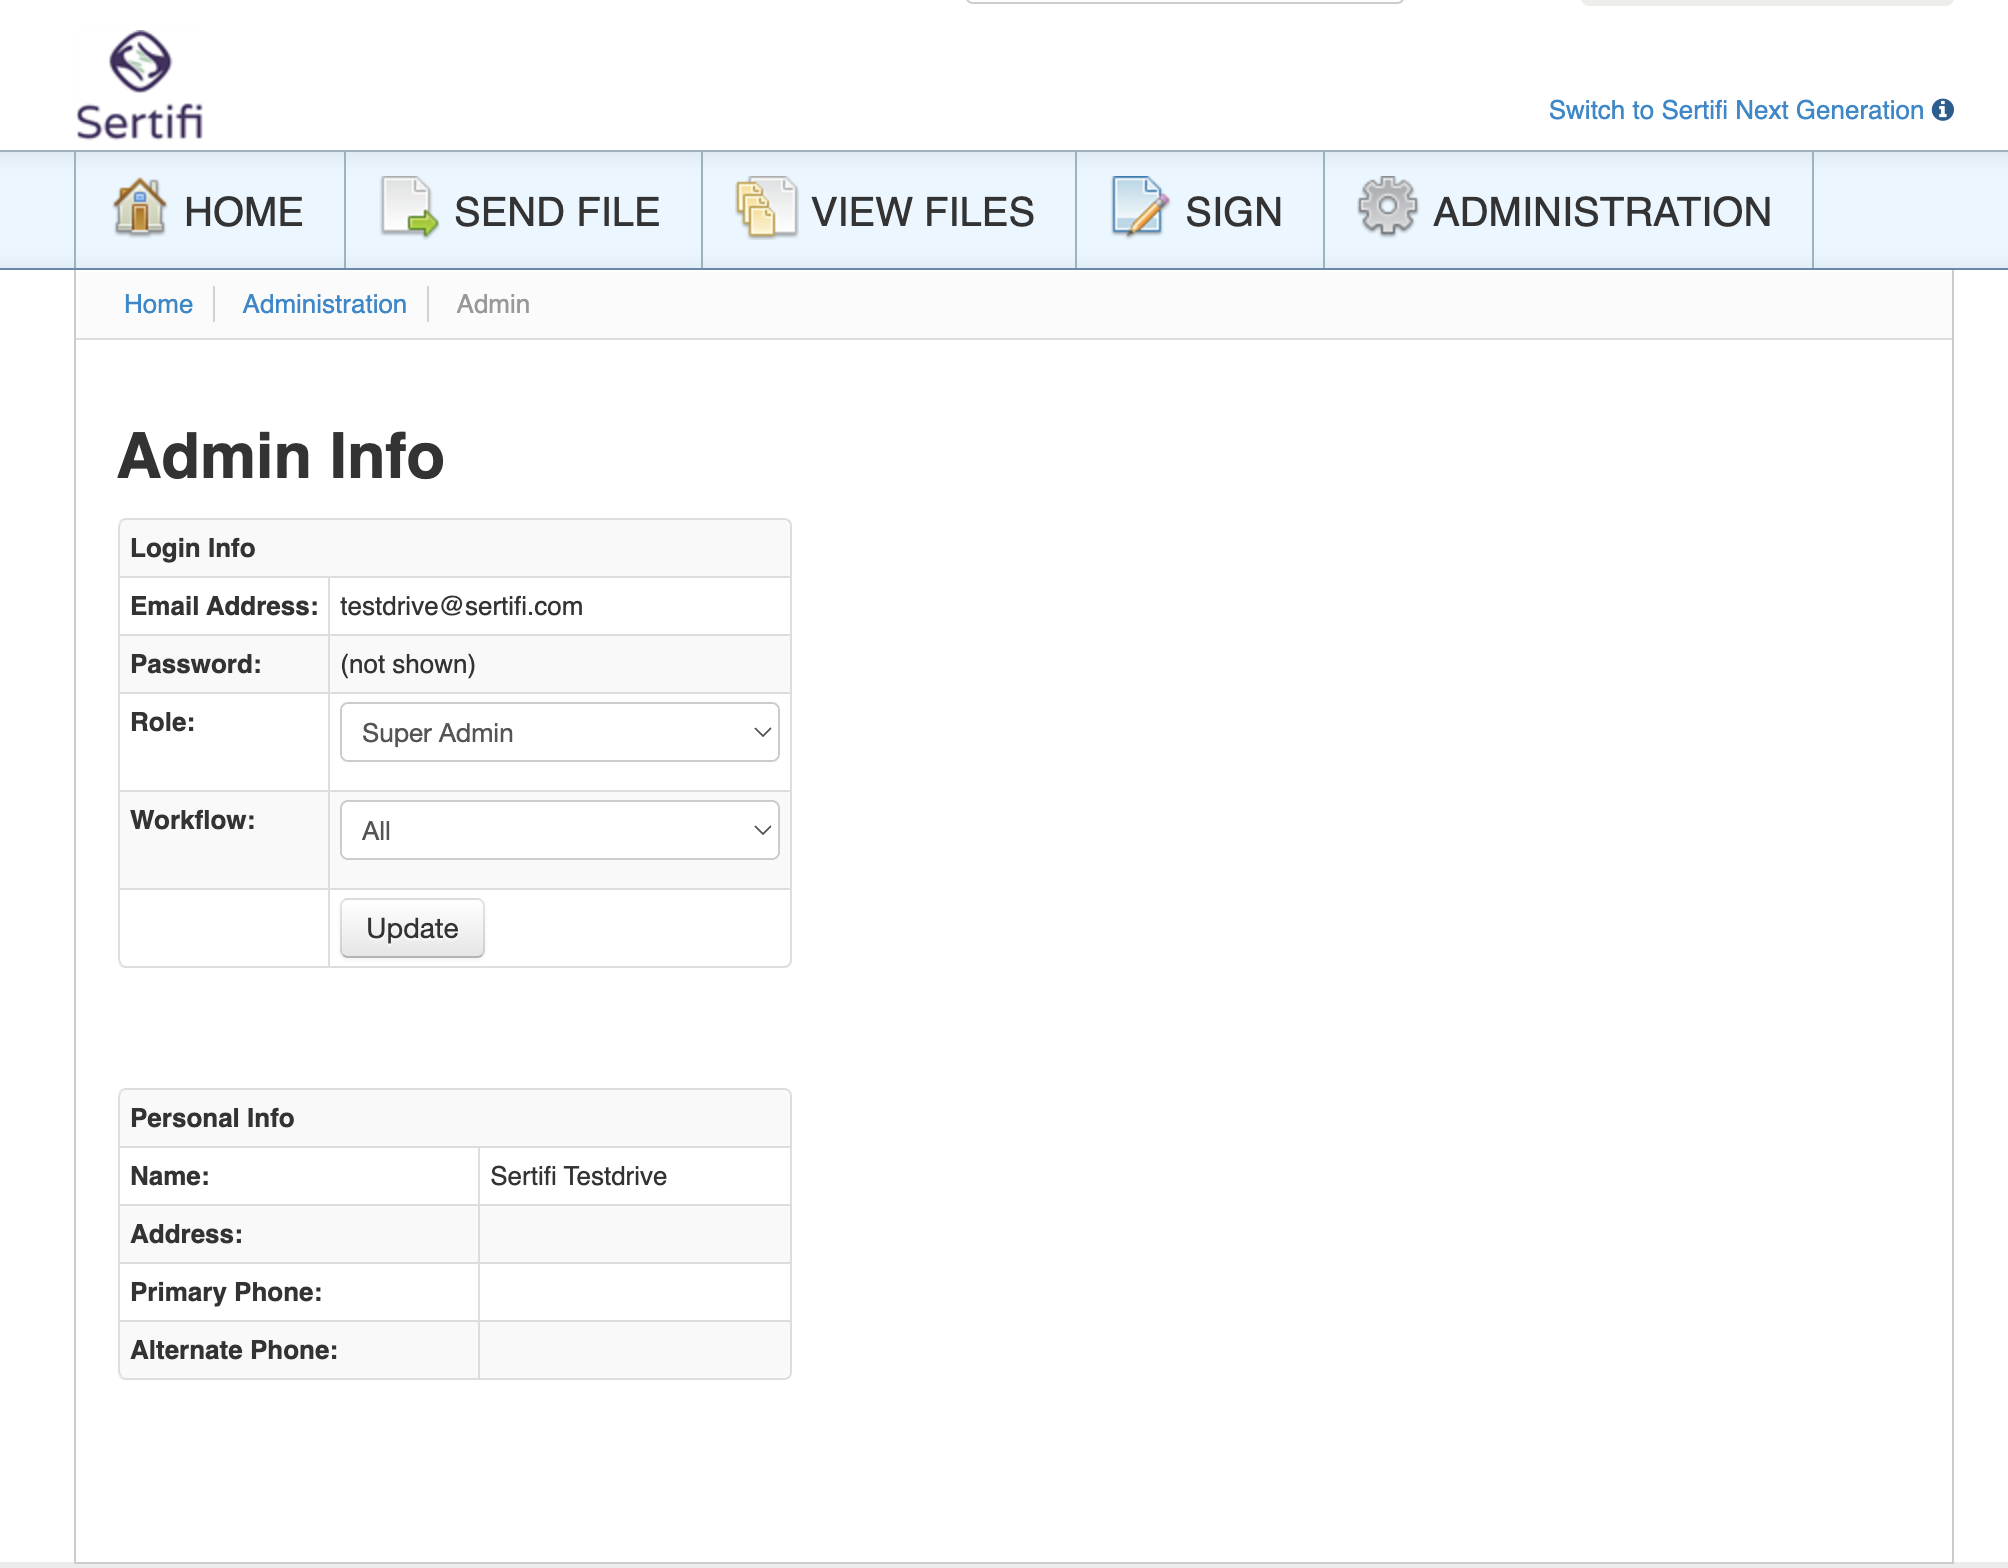
Task: Click the Admin Info page heading
Action: (281, 456)
